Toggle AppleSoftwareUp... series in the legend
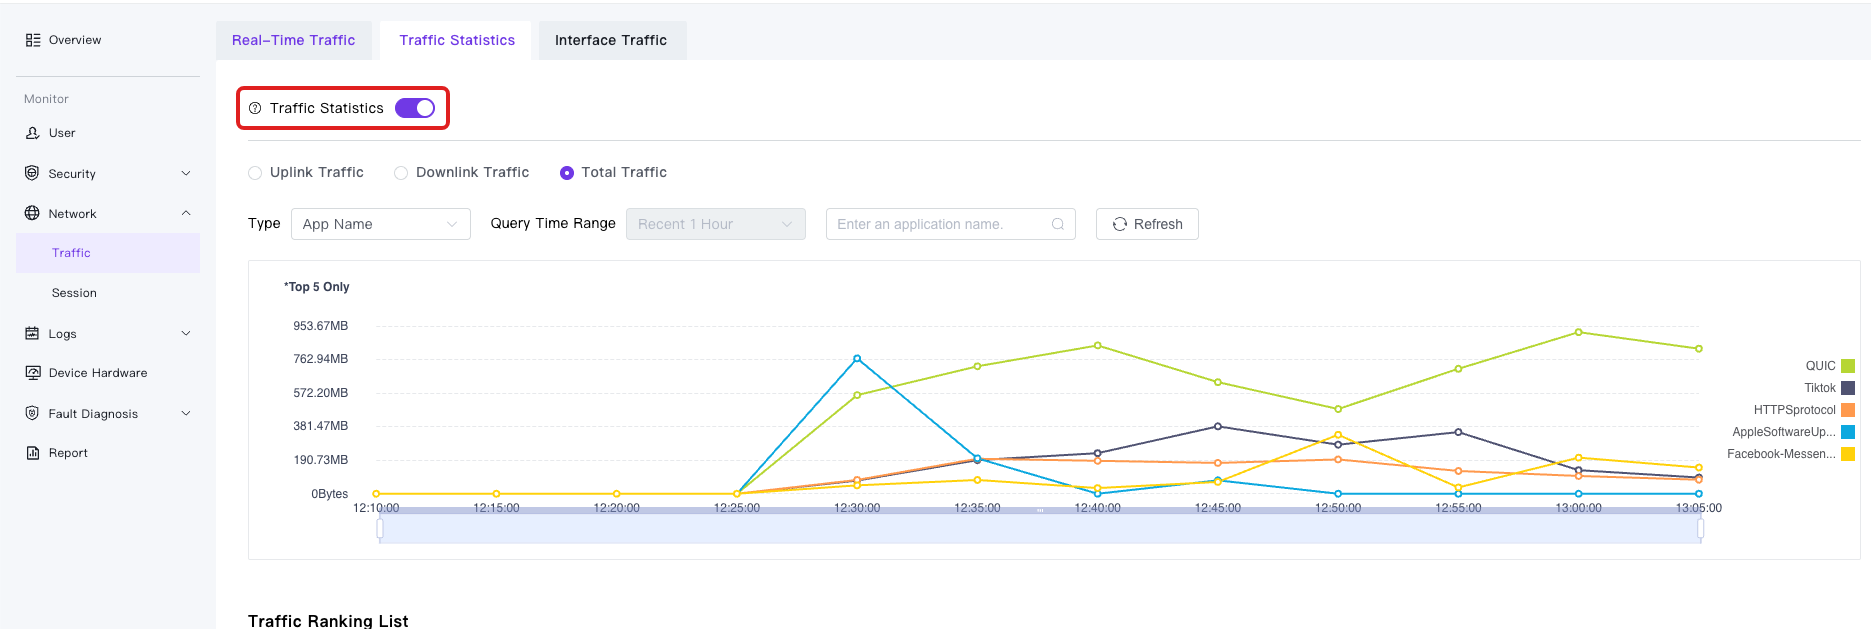This screenshot has width=1871, height=629. point(1794,432)
